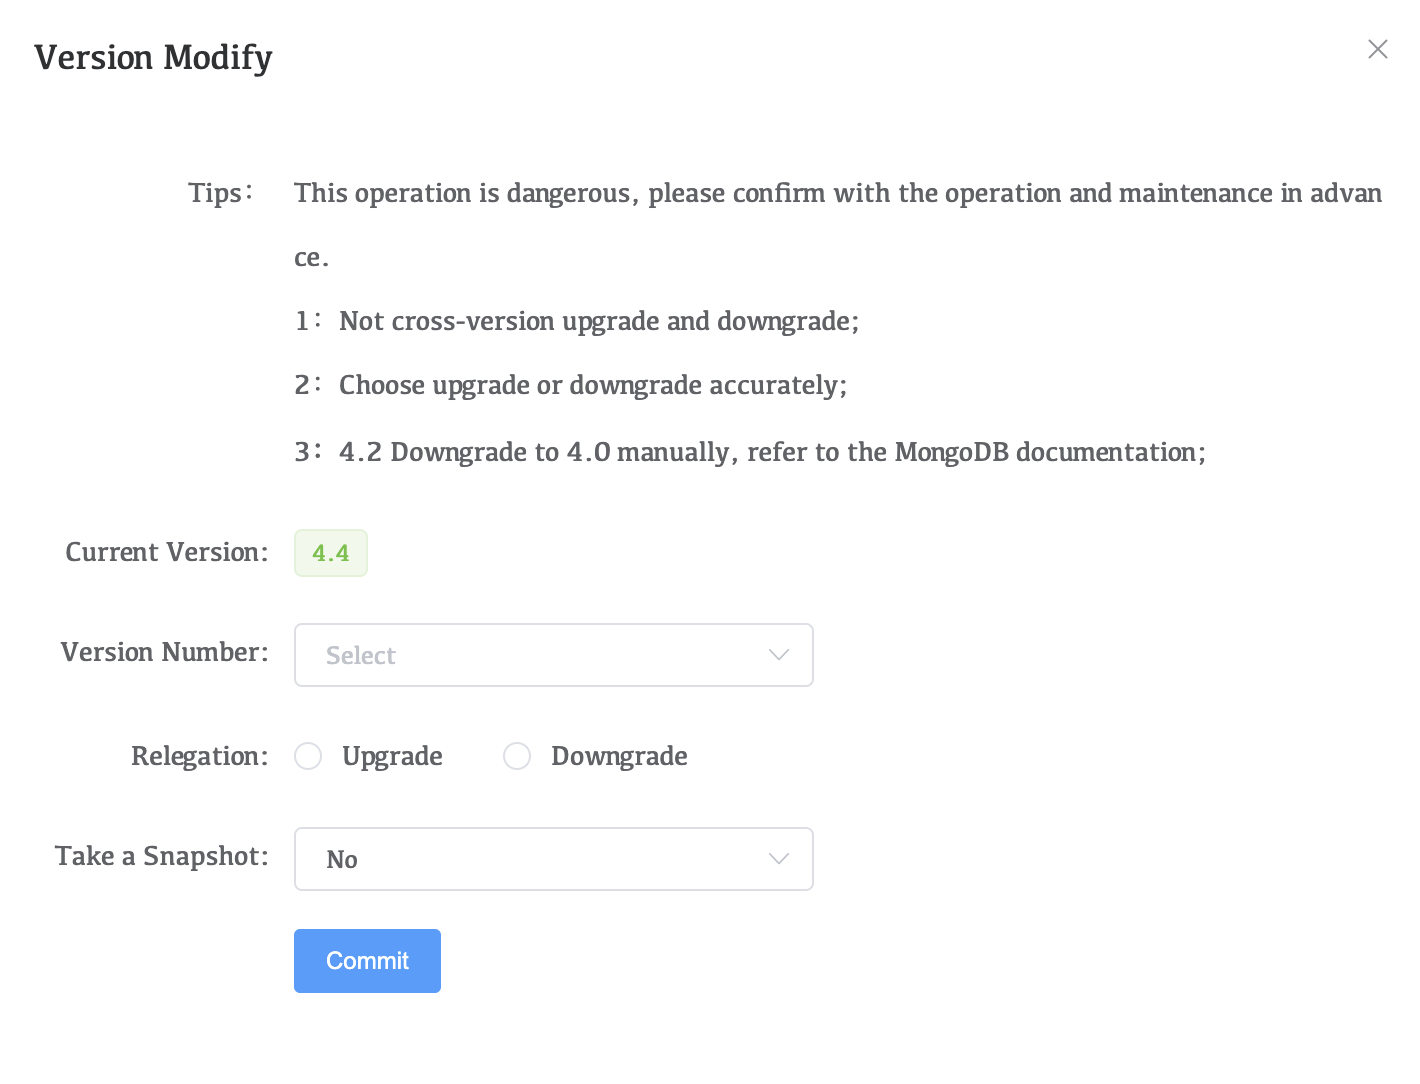The width and height of the screenshot is (1420, 1084).
Task: Close the Version Modify dialog
Action: click(1377, 49)
